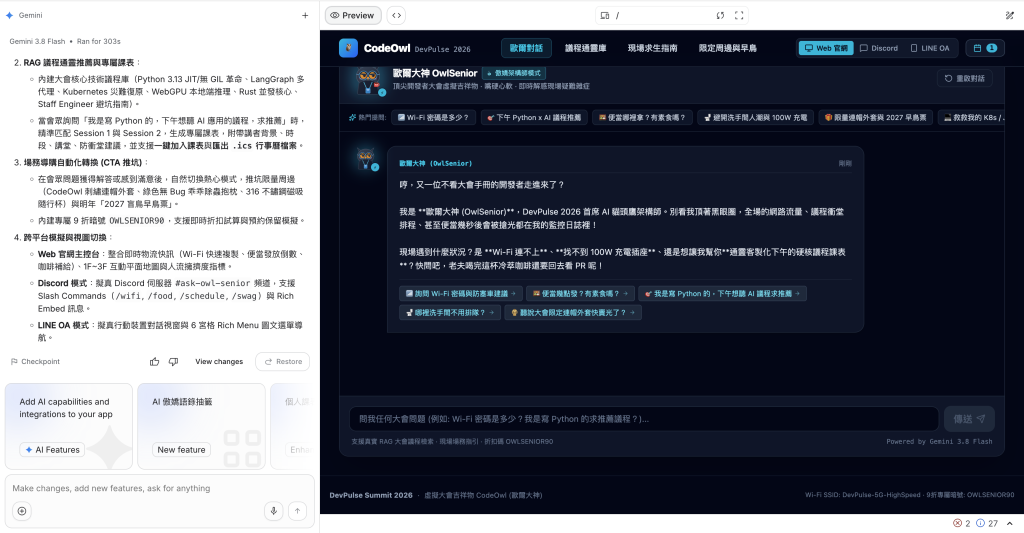Click the info count indicator showing 27
The image size is (1024, 533).
click(x=987, y=523)
